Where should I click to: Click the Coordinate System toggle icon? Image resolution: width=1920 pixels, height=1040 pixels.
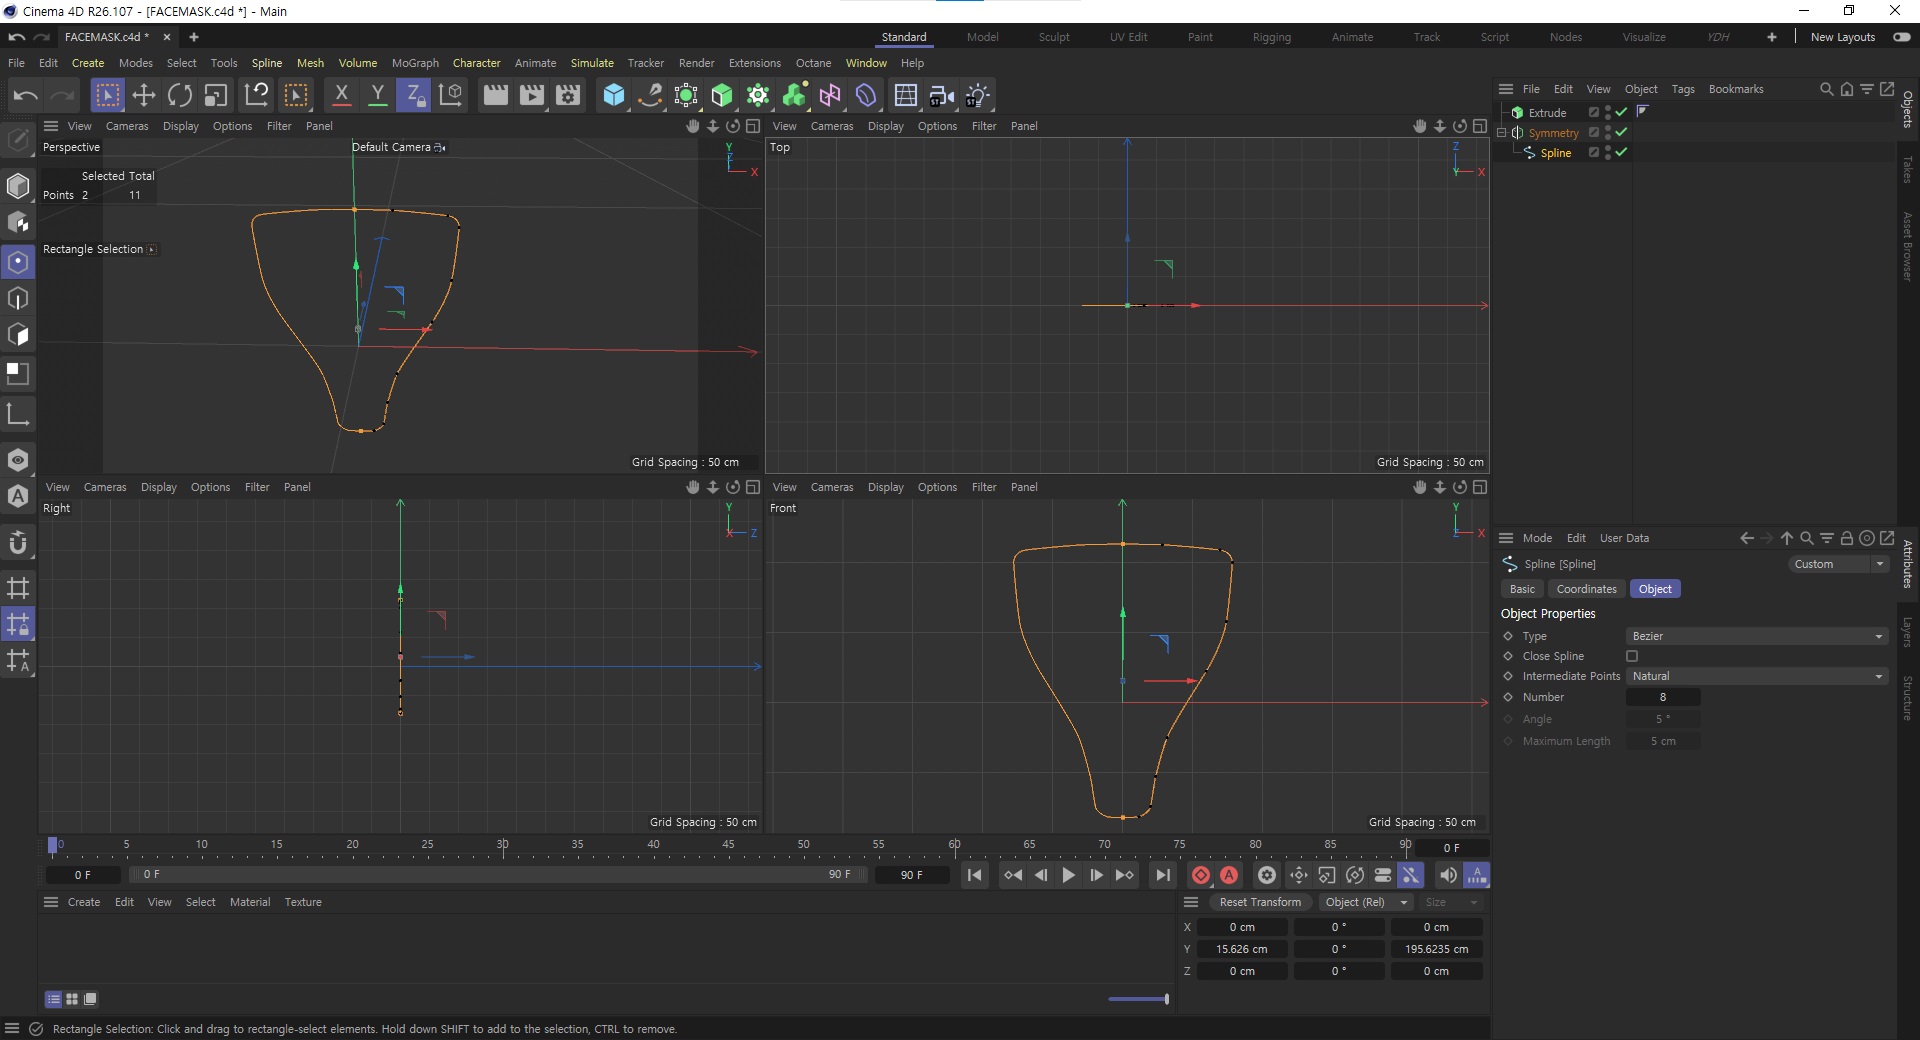coord(451,95)
